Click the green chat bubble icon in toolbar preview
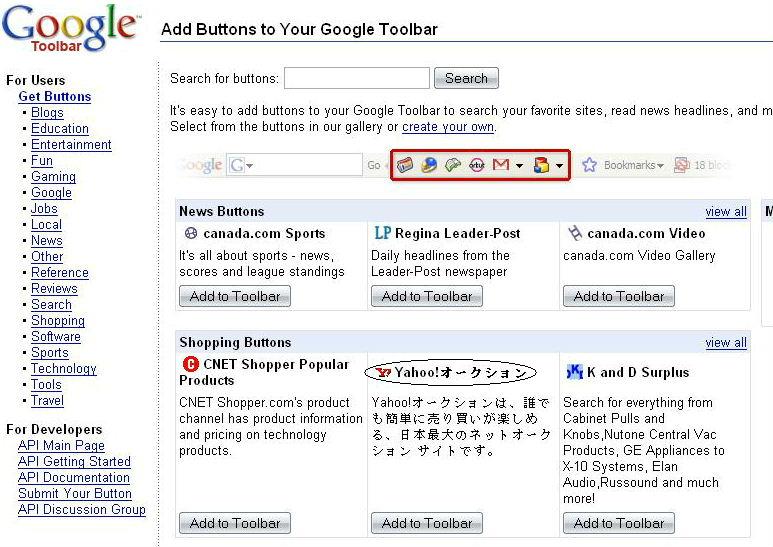Viewport: 773px width, 547px height. (453, 165)
